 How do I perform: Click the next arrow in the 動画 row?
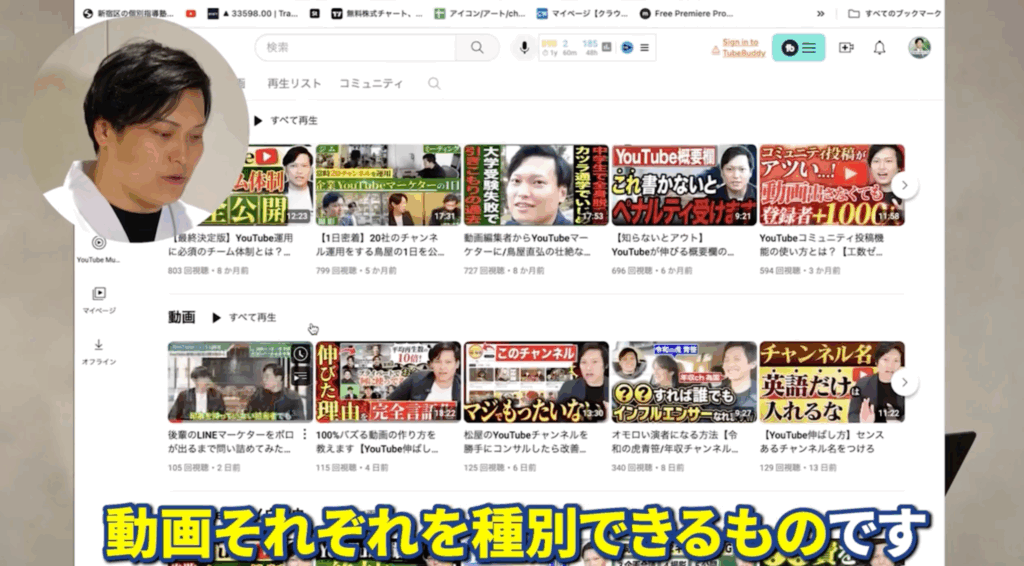[903, 382]
